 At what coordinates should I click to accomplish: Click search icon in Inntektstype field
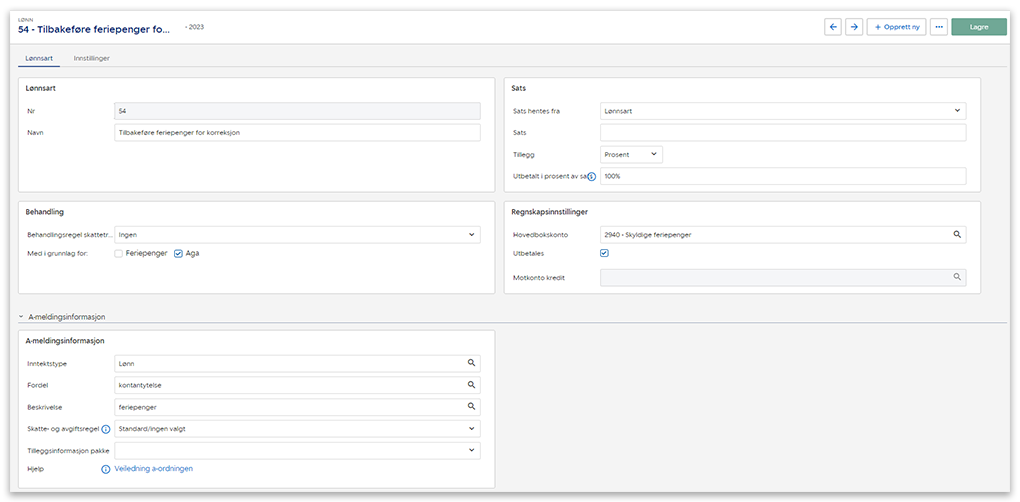[x=471, y=364]
